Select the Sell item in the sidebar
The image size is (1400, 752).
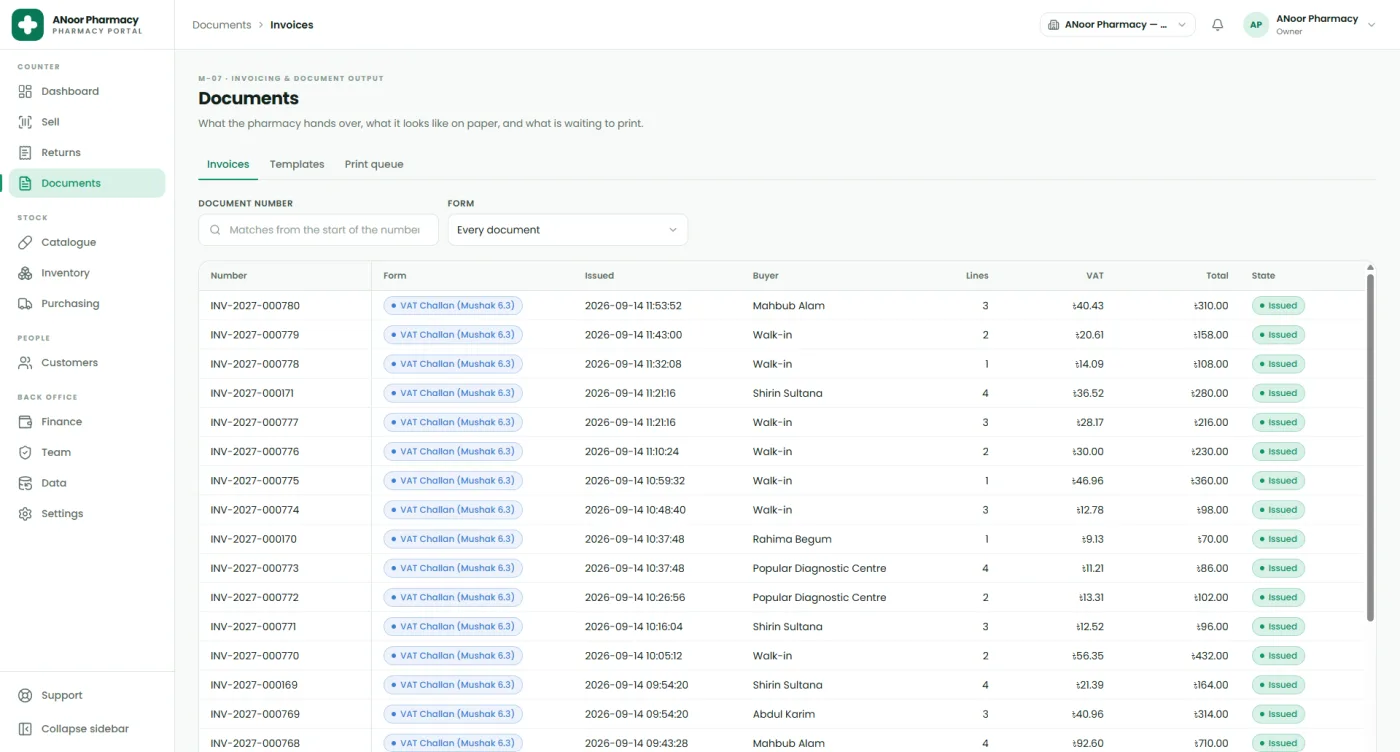click(87, 122)
